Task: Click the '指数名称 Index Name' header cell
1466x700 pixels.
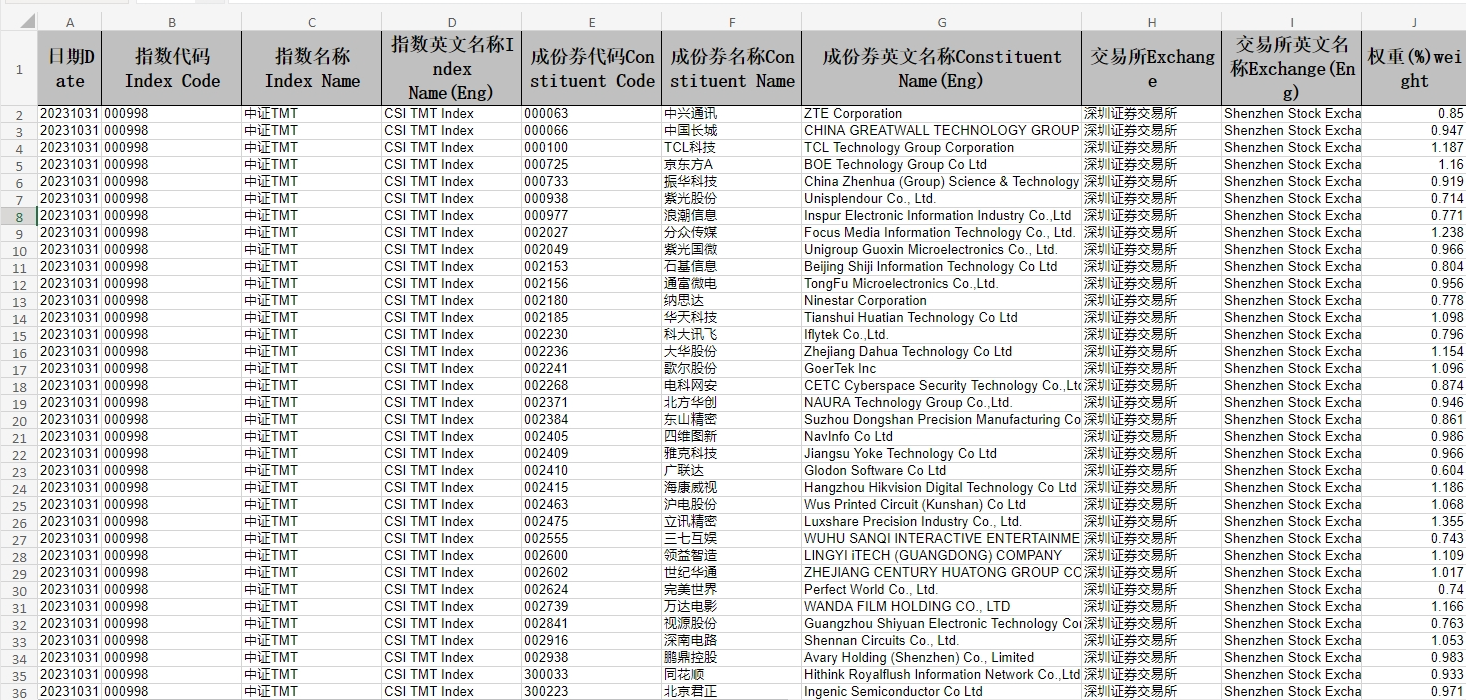Action: coord(312,68)
